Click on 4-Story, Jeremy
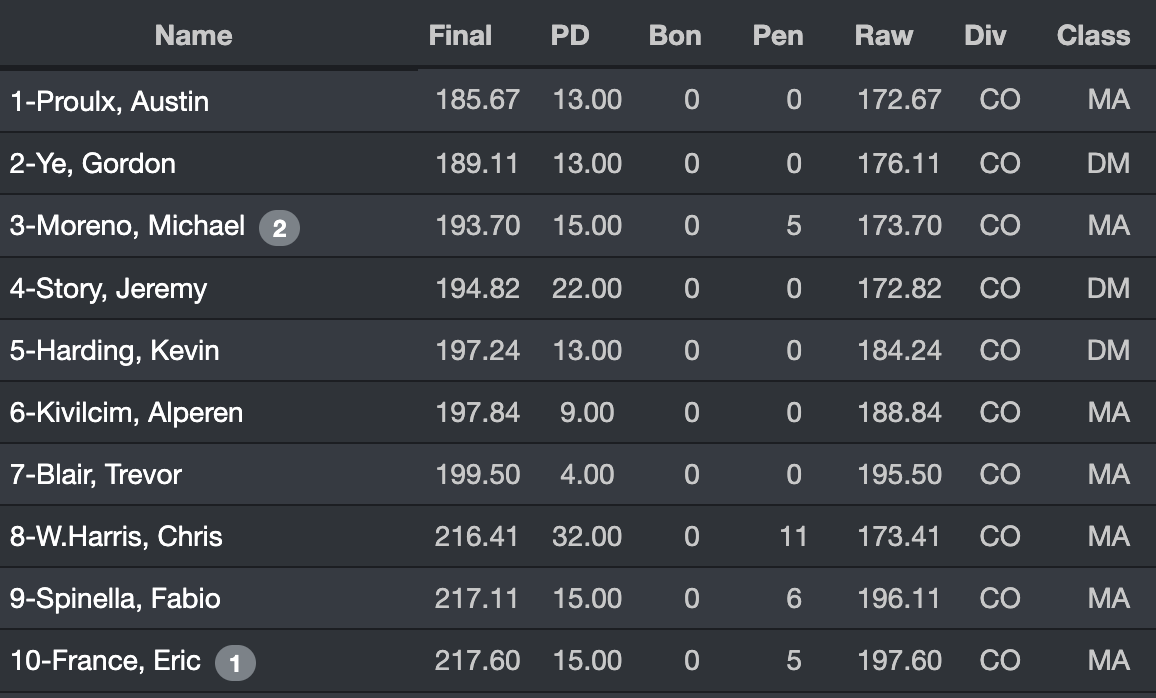 [x=108, y=289]
